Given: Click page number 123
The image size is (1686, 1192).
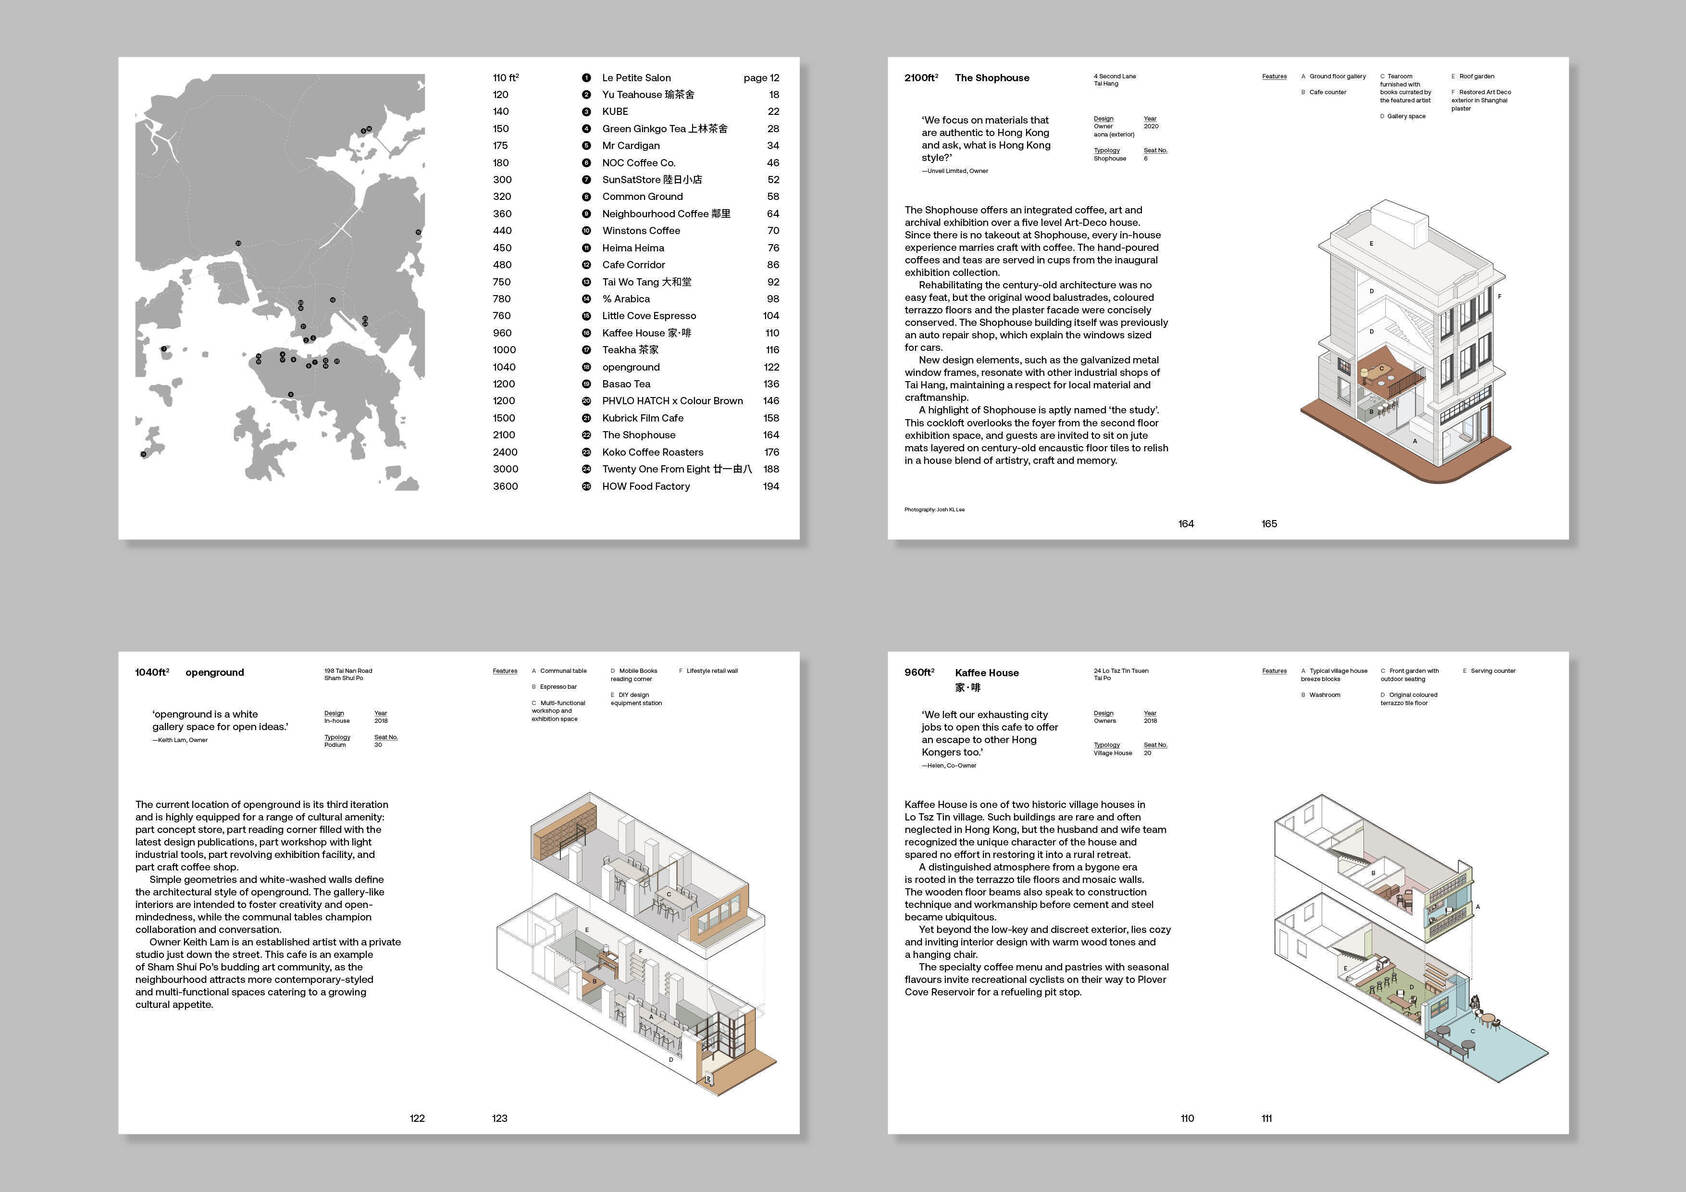Looking at the screenshot, I should 500,1119.
